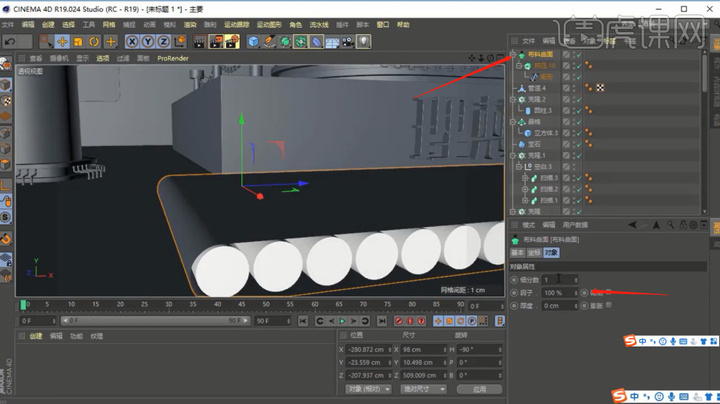Switch to the 基本 attribute tab

pyautogui.click(x=518, y=252)
